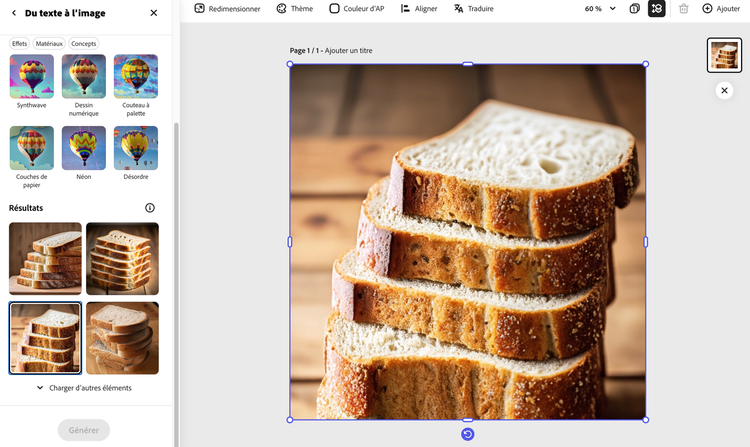Choose the Dessin numérique style thumbnail
The height and width of the screenshot is (447, 750).
coord(84,76)
